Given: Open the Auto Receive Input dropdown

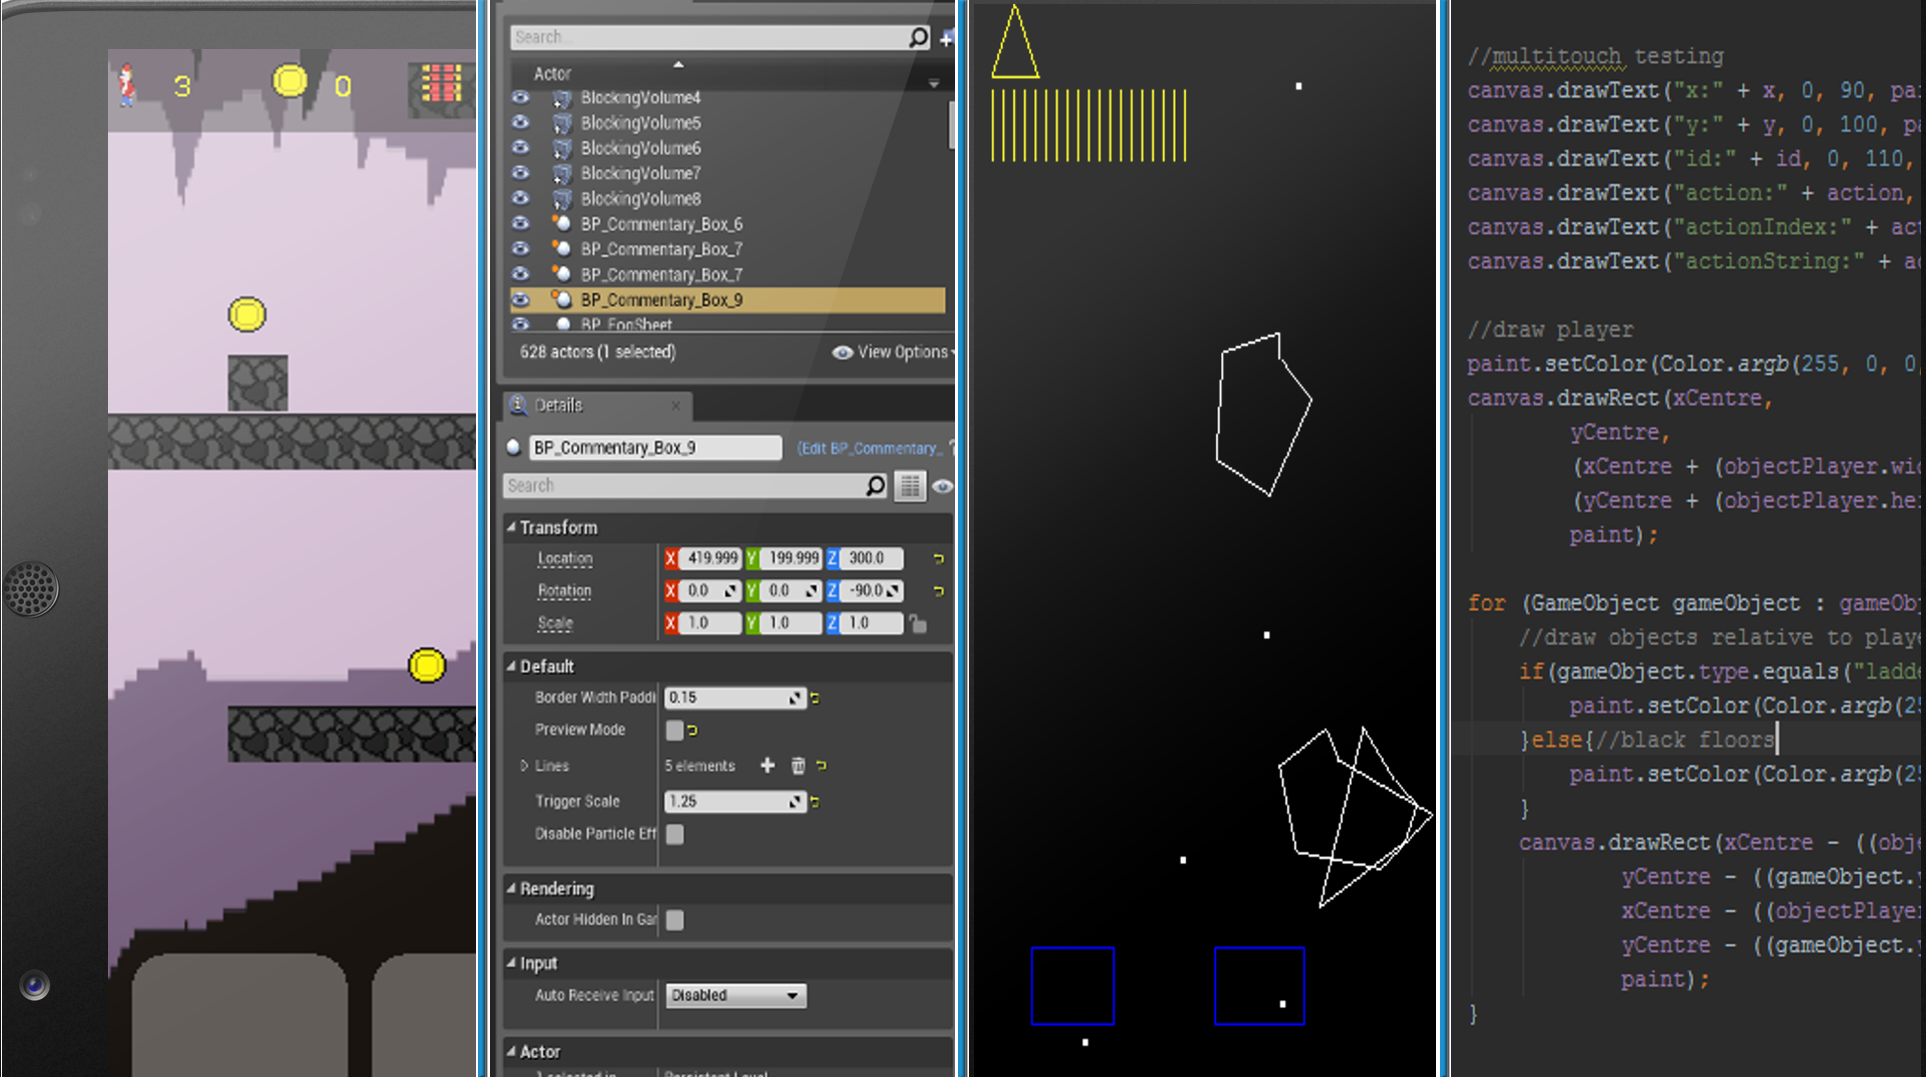Looking at the screenshot, I should [735, 996].
